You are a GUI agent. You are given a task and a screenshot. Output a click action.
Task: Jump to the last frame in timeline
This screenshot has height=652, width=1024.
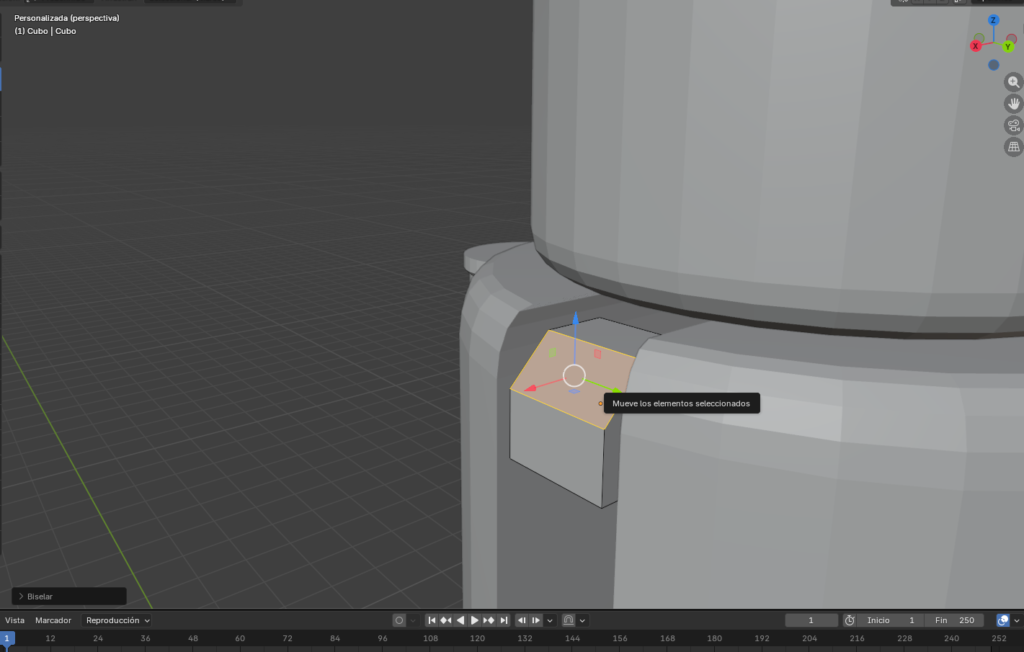505,620
